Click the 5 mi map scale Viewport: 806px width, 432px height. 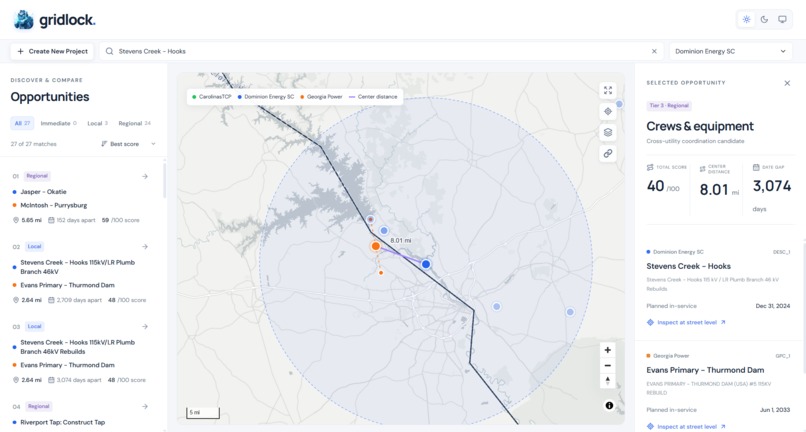(203, 413)
